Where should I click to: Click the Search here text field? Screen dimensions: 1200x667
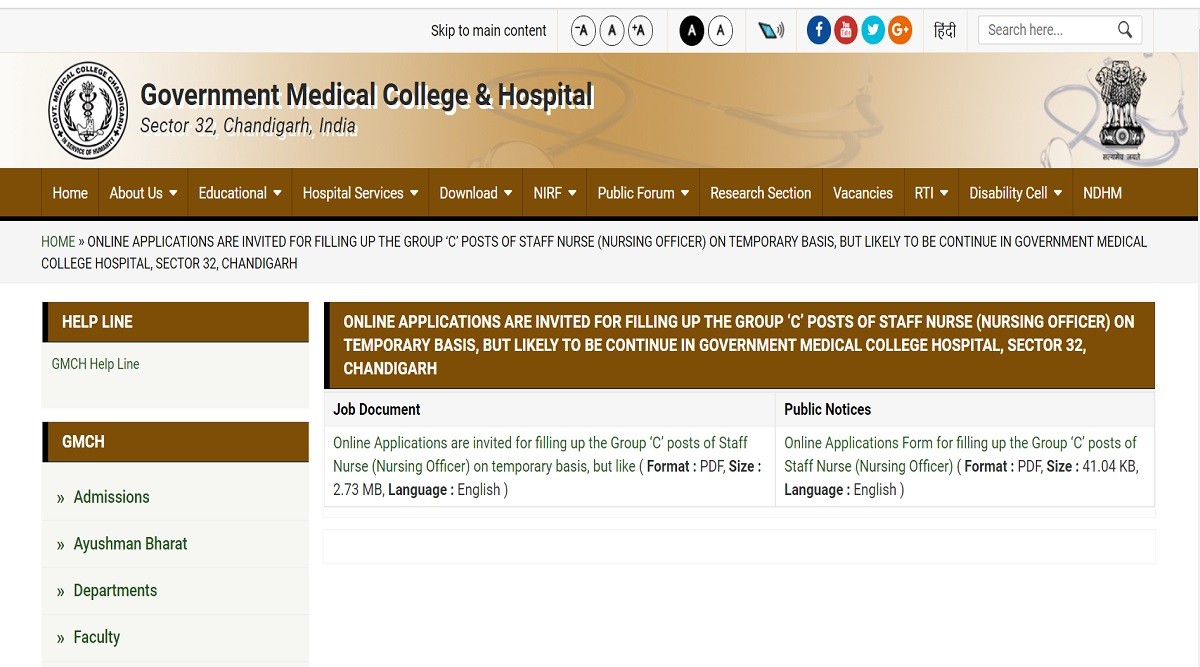coord(1045,30)
